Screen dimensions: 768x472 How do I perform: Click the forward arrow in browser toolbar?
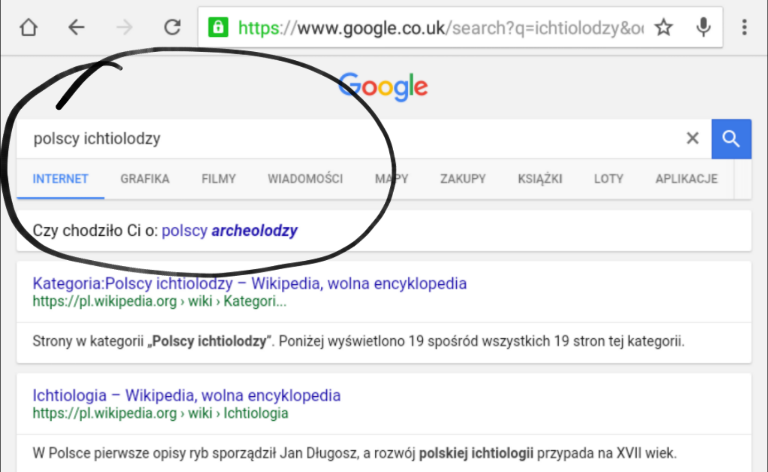(x=124, y=27)
